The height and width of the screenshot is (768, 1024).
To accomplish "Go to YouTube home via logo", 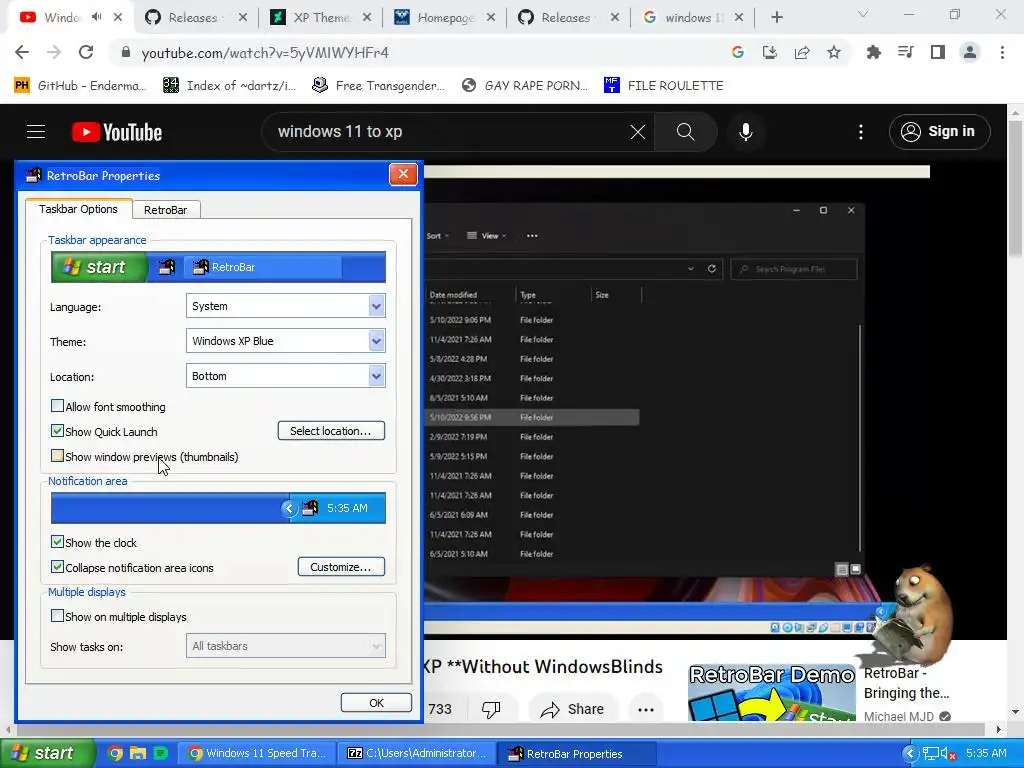I will coord(117,132).
